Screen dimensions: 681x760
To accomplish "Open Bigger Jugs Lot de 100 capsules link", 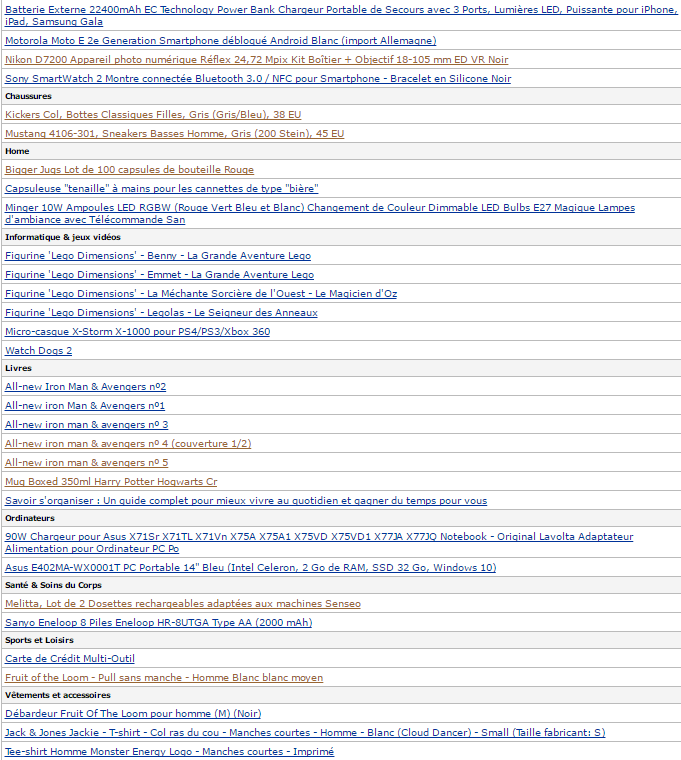I will click(129, 170).
